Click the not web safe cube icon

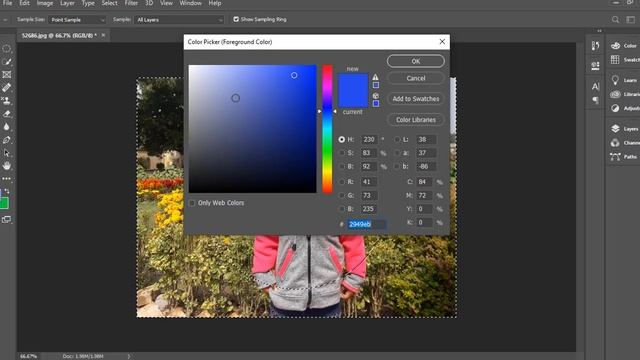376,96
